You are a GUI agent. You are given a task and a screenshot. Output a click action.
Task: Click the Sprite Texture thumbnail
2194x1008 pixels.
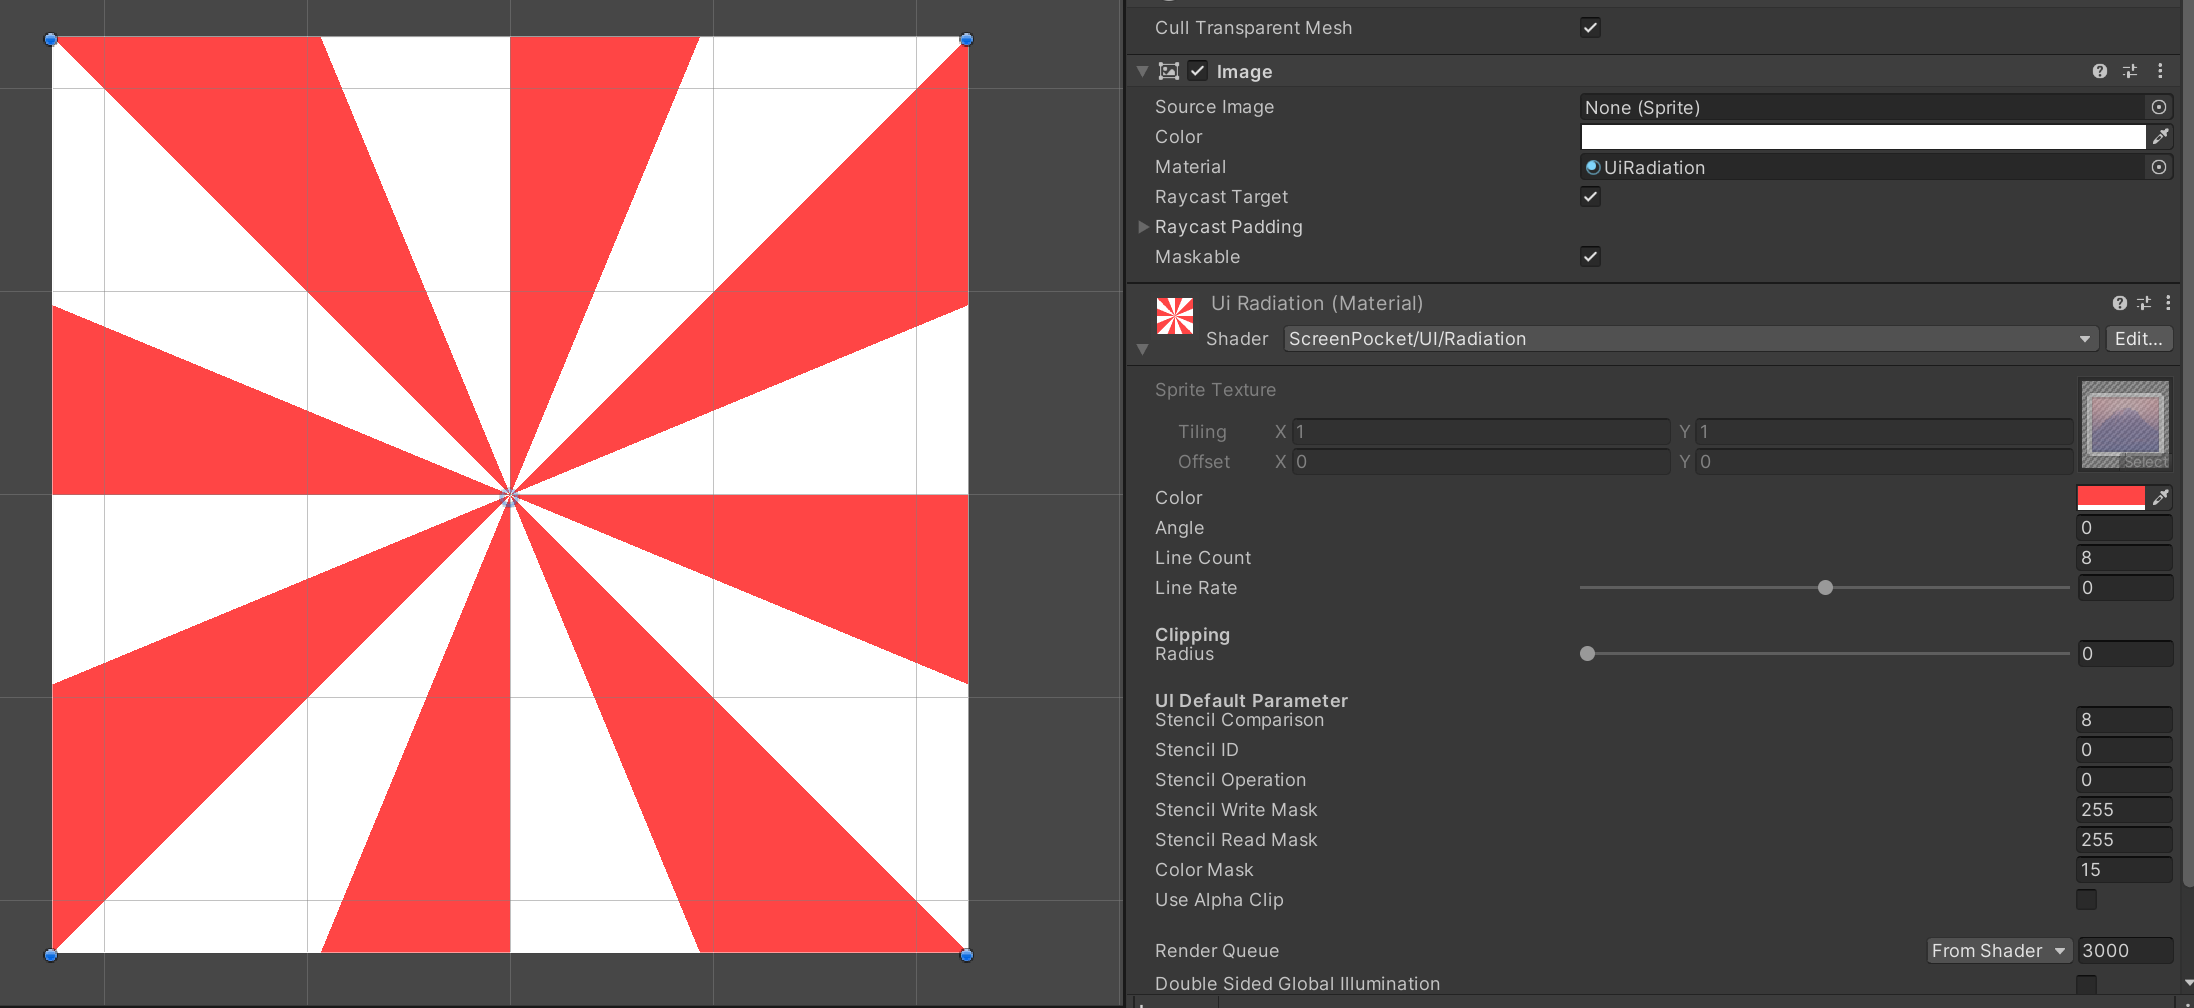[x=2125, y=424]
